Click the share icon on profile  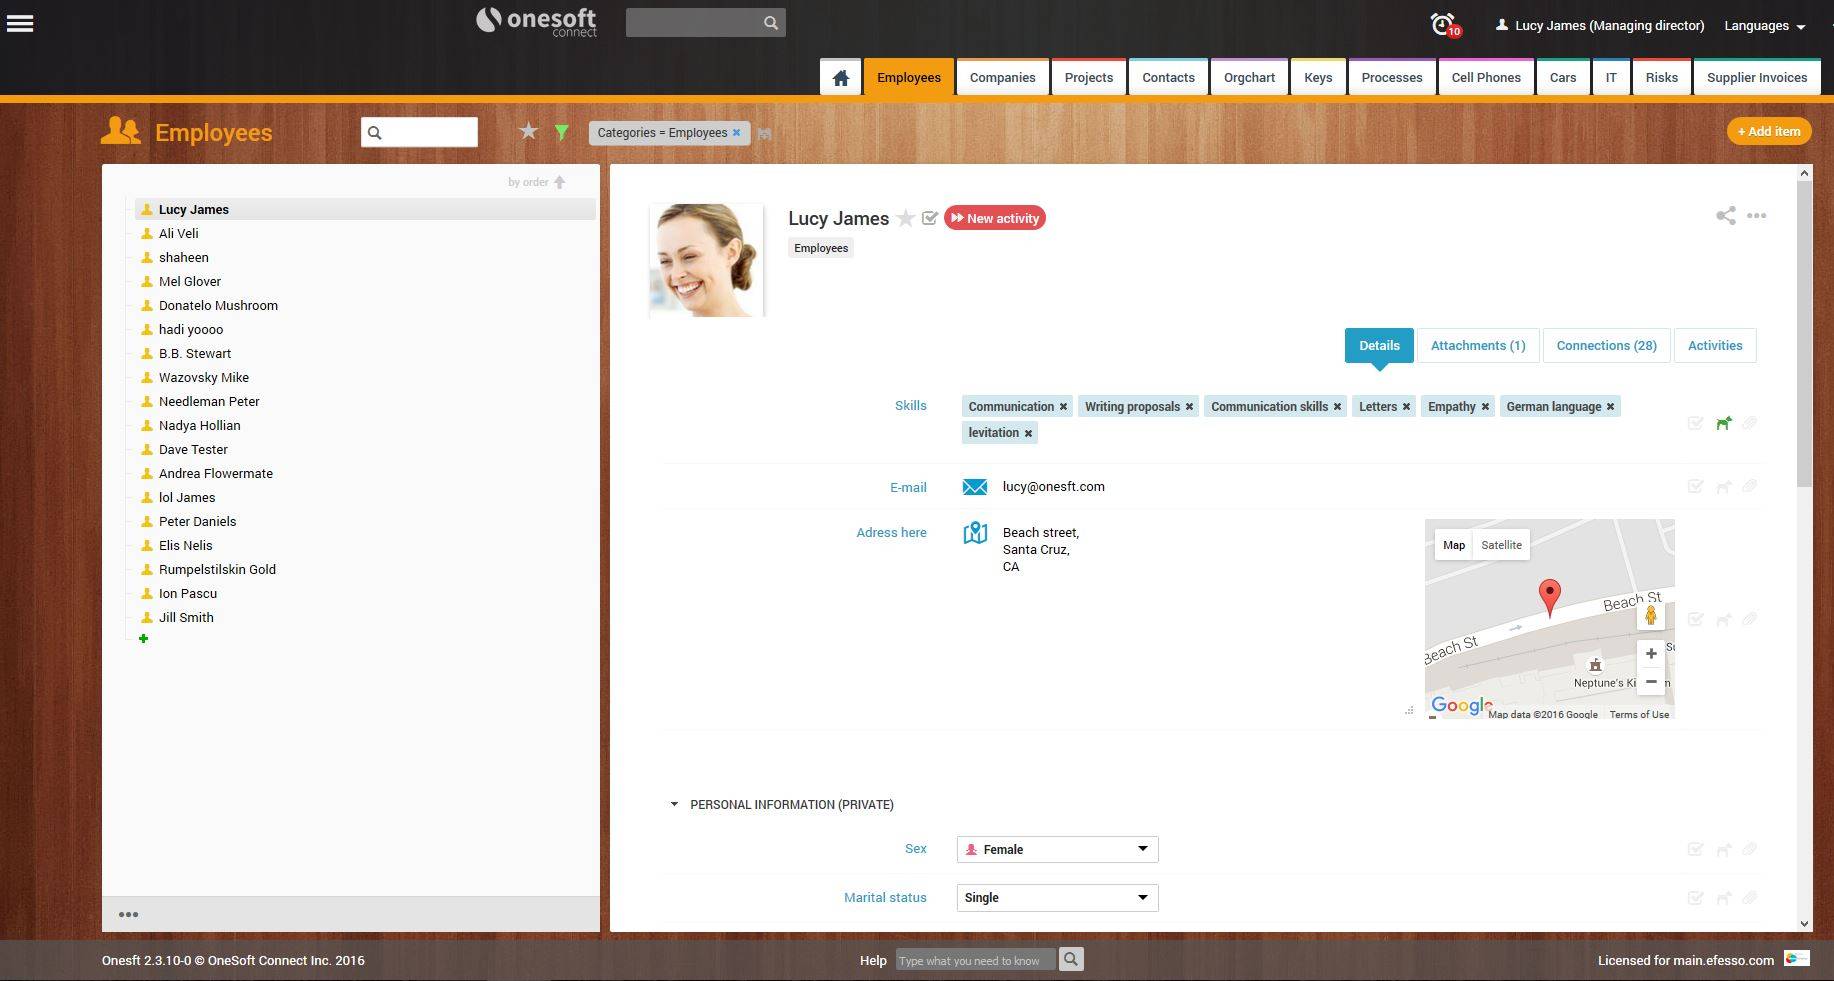point(1725,216)
